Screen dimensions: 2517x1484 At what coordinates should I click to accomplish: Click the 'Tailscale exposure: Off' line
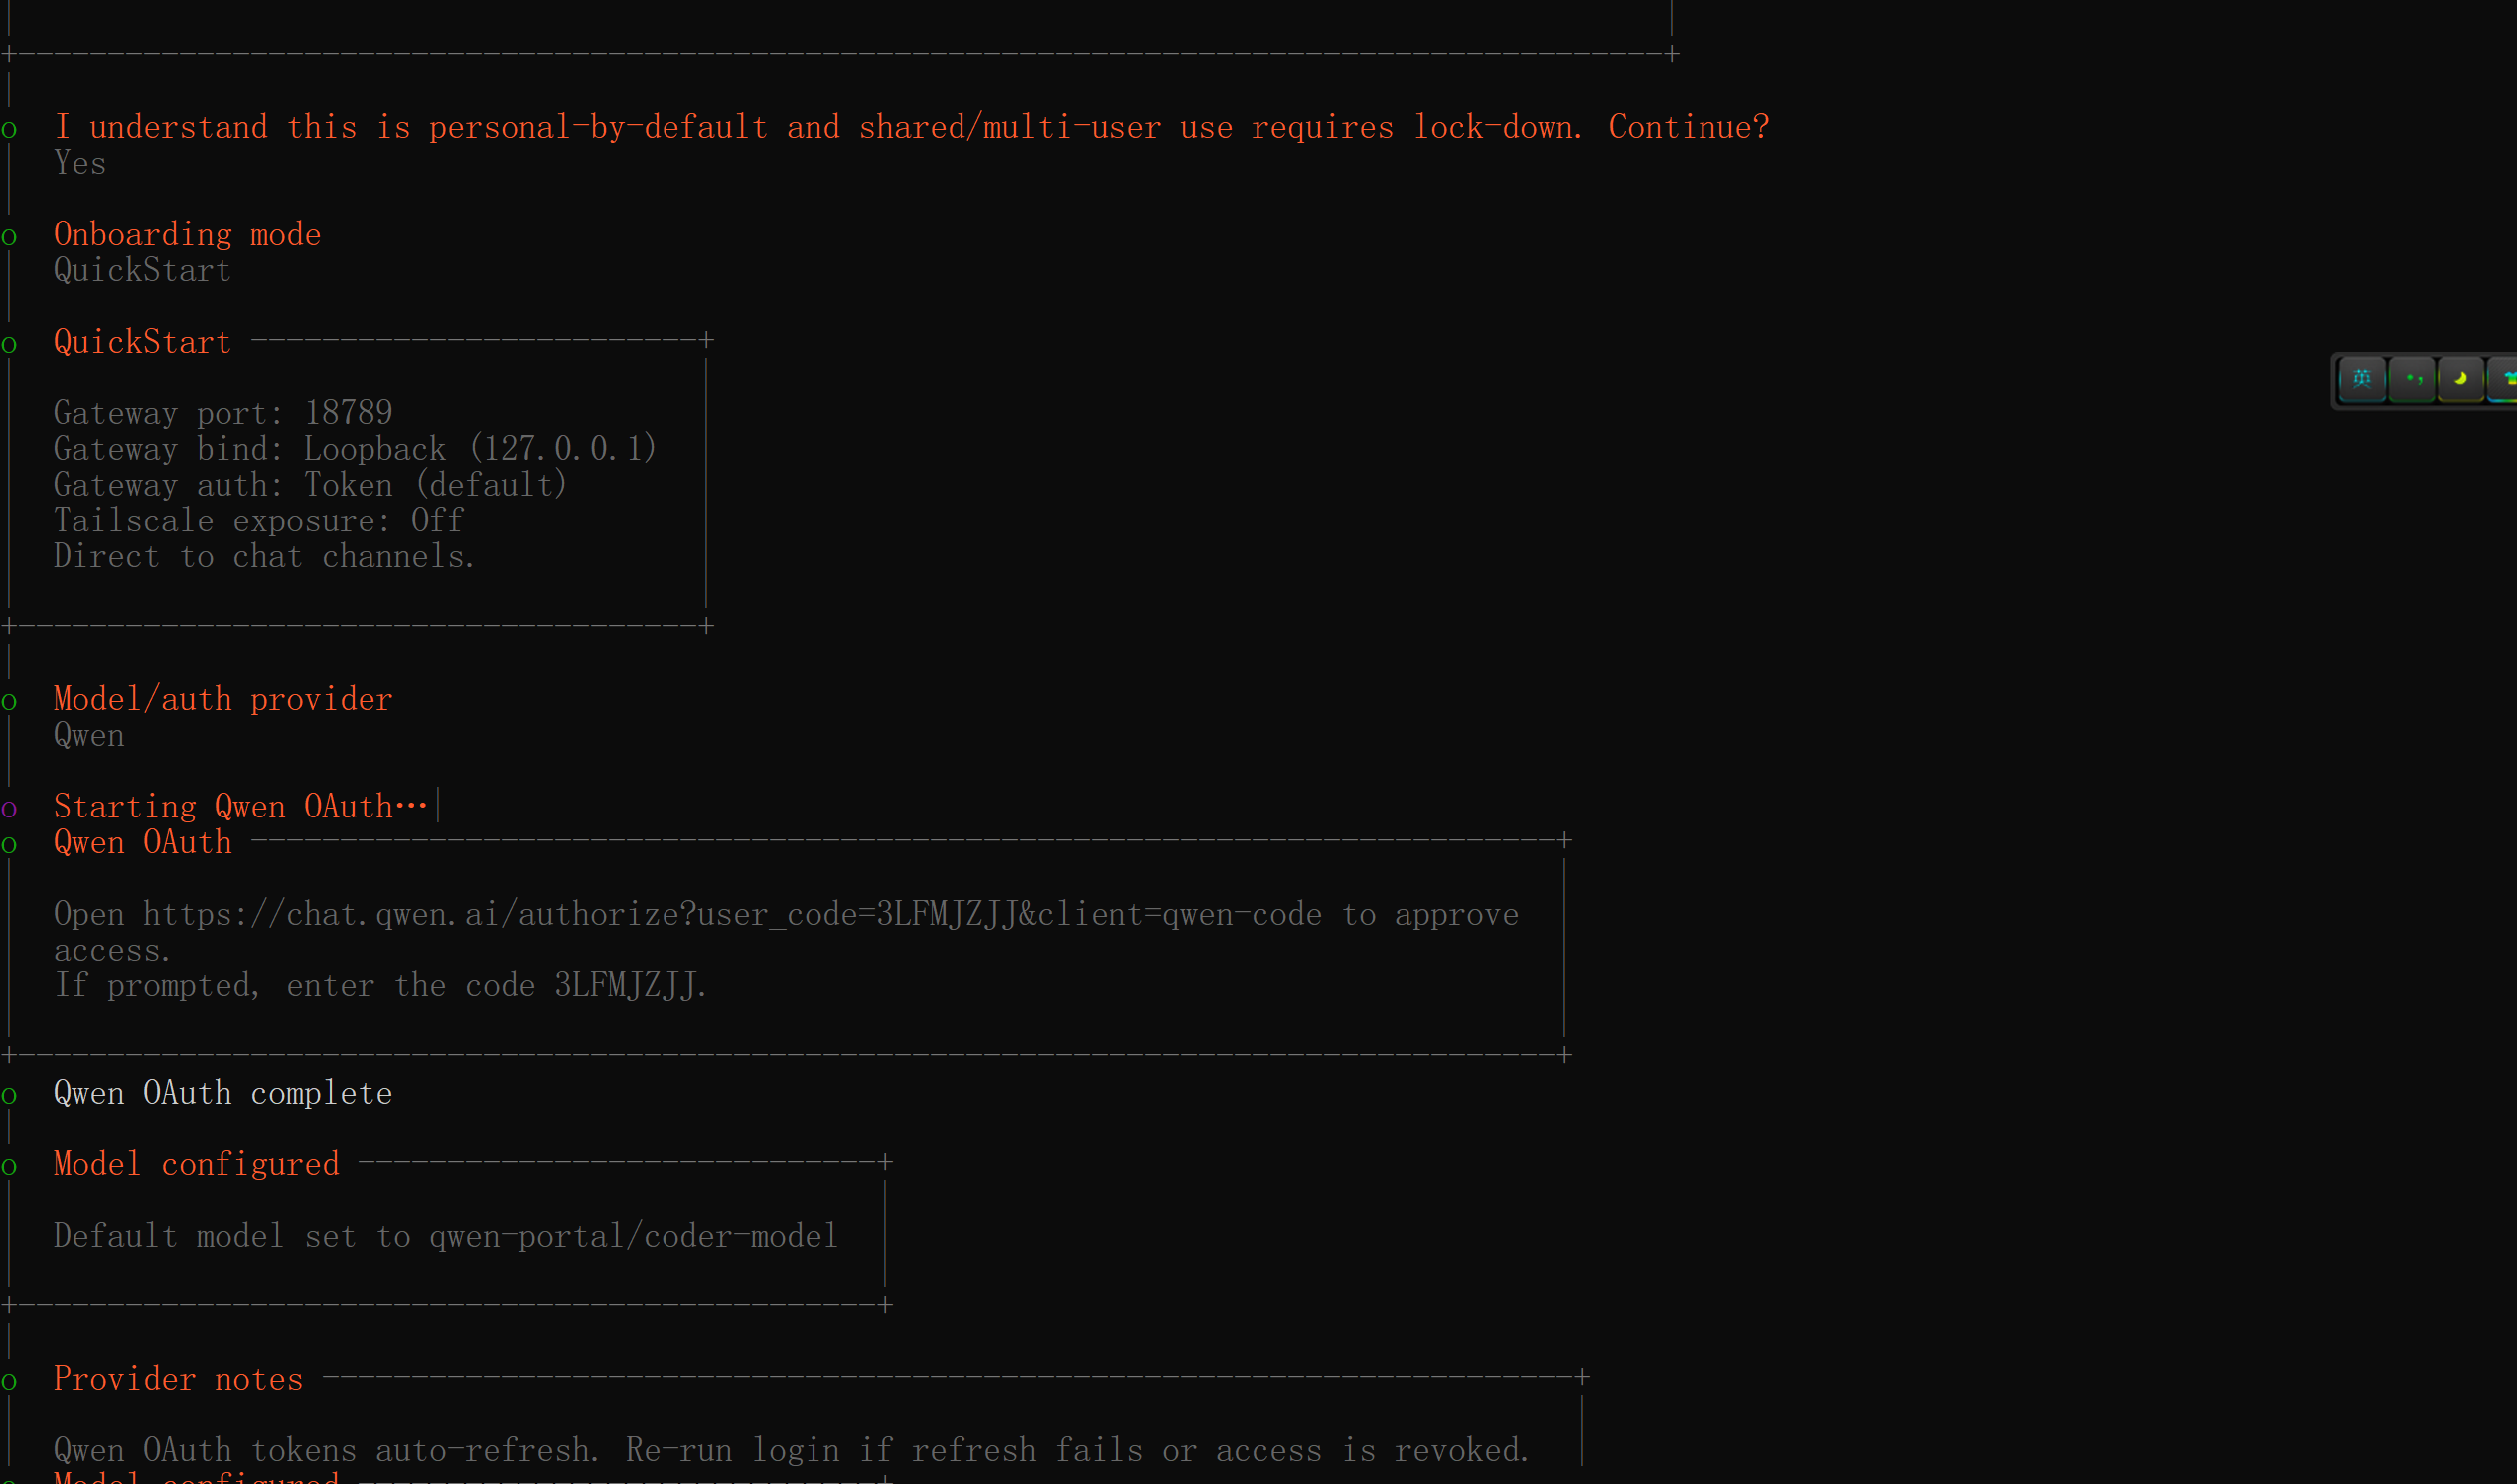click(258, 521)
